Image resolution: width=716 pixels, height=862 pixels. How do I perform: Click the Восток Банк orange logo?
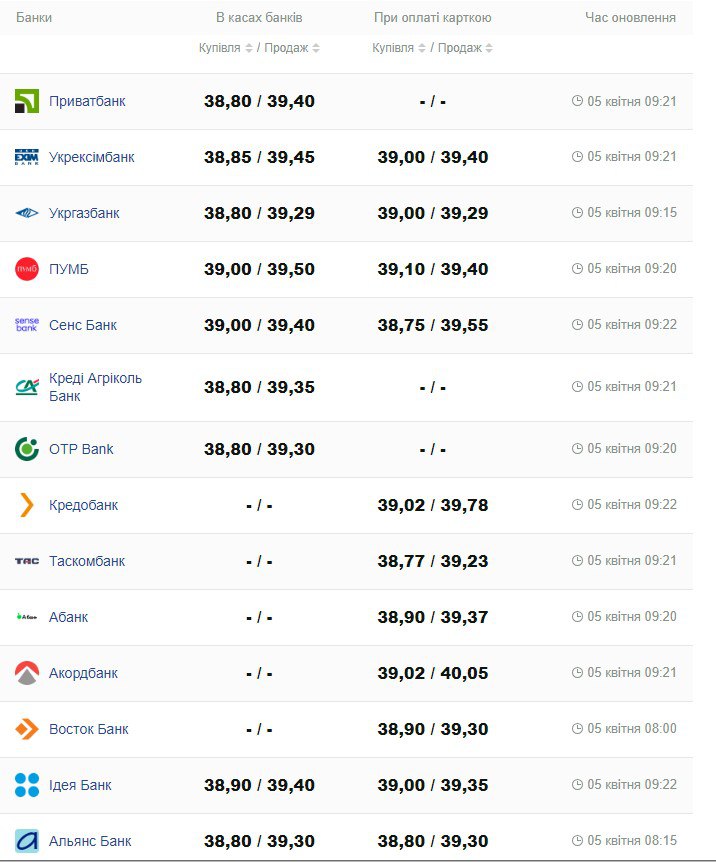(27, 729)
